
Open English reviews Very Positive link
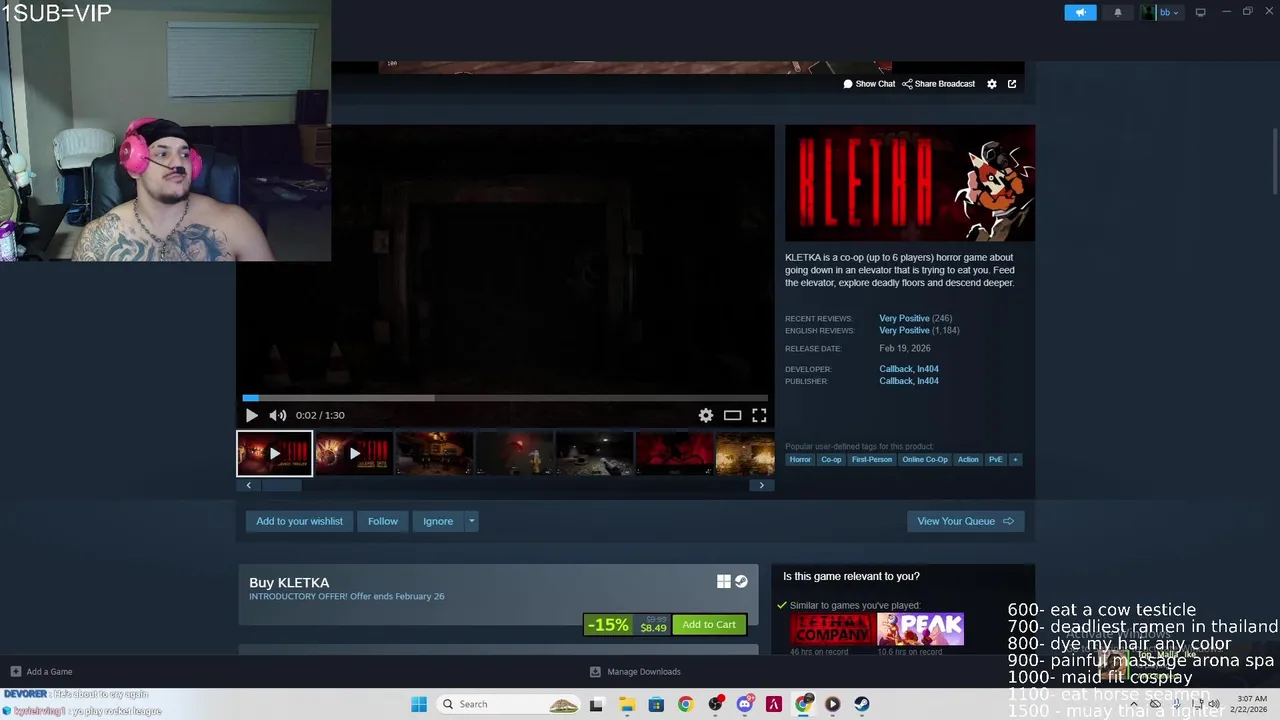pos(904,330)
